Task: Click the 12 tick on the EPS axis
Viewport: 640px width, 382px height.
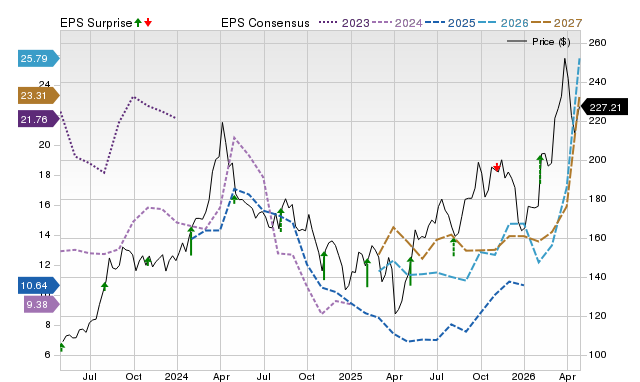Action: [44, 265]
